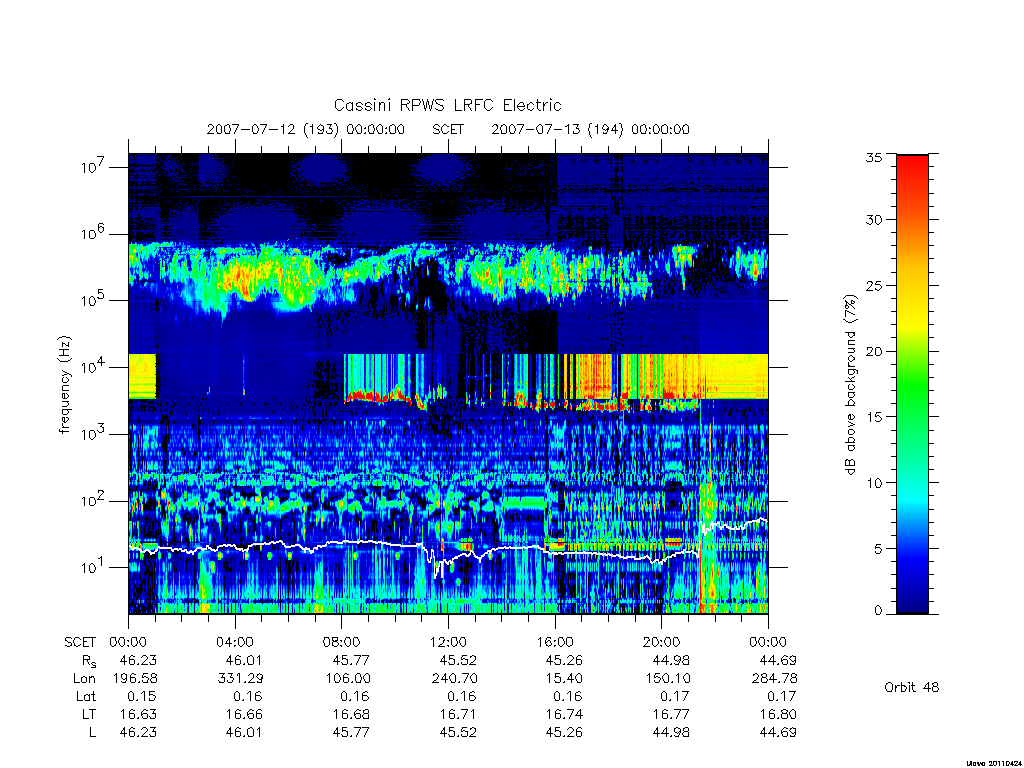The height and width of the screenshot is (768, 1024).
Task: Click the Lon row label
Action: point(84,679)
